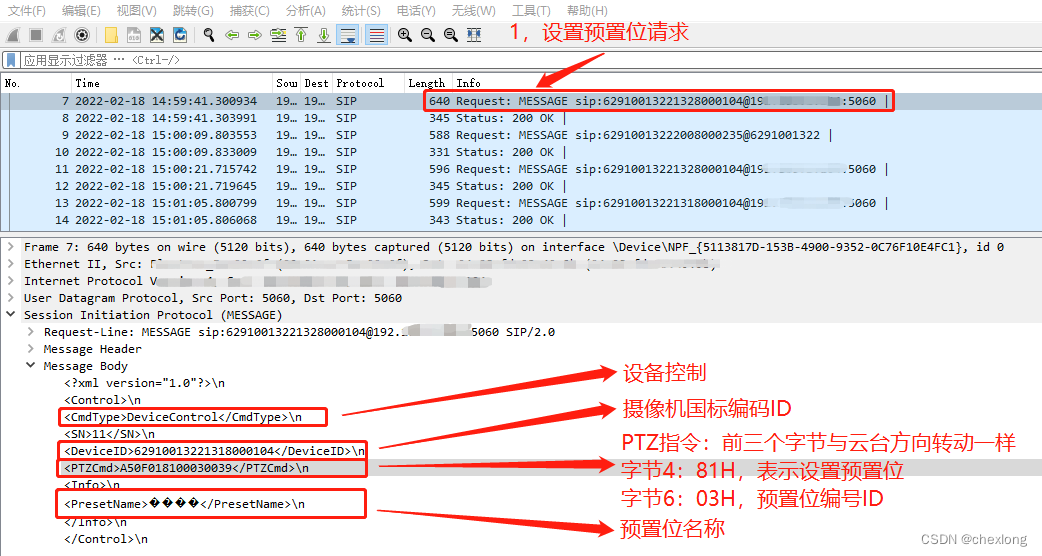Viewport: 1042px width, 556px height.
Task: Select packet 8 with 345 Status 200 OK
Action: pos(521,118)
